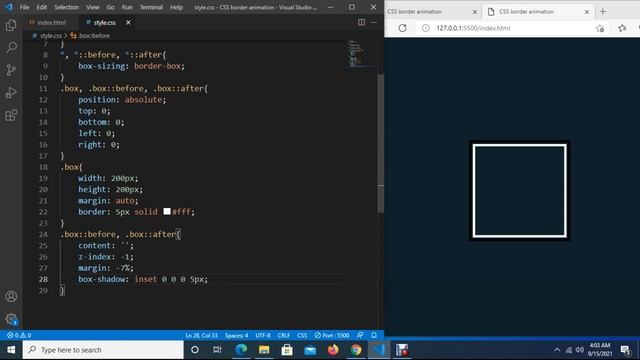Open a new browser tab
This screenshot has width=640, height=360.
click(603, 11)
